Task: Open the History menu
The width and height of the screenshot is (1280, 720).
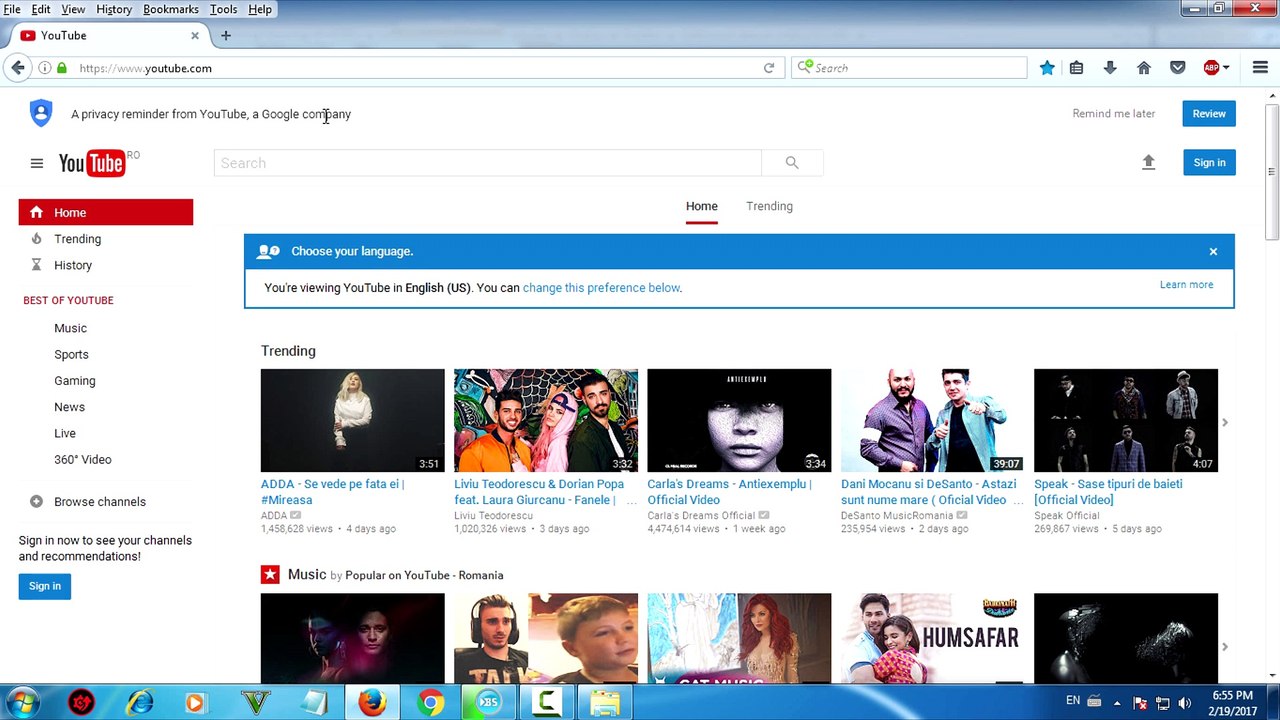Action: coord(114,9)
